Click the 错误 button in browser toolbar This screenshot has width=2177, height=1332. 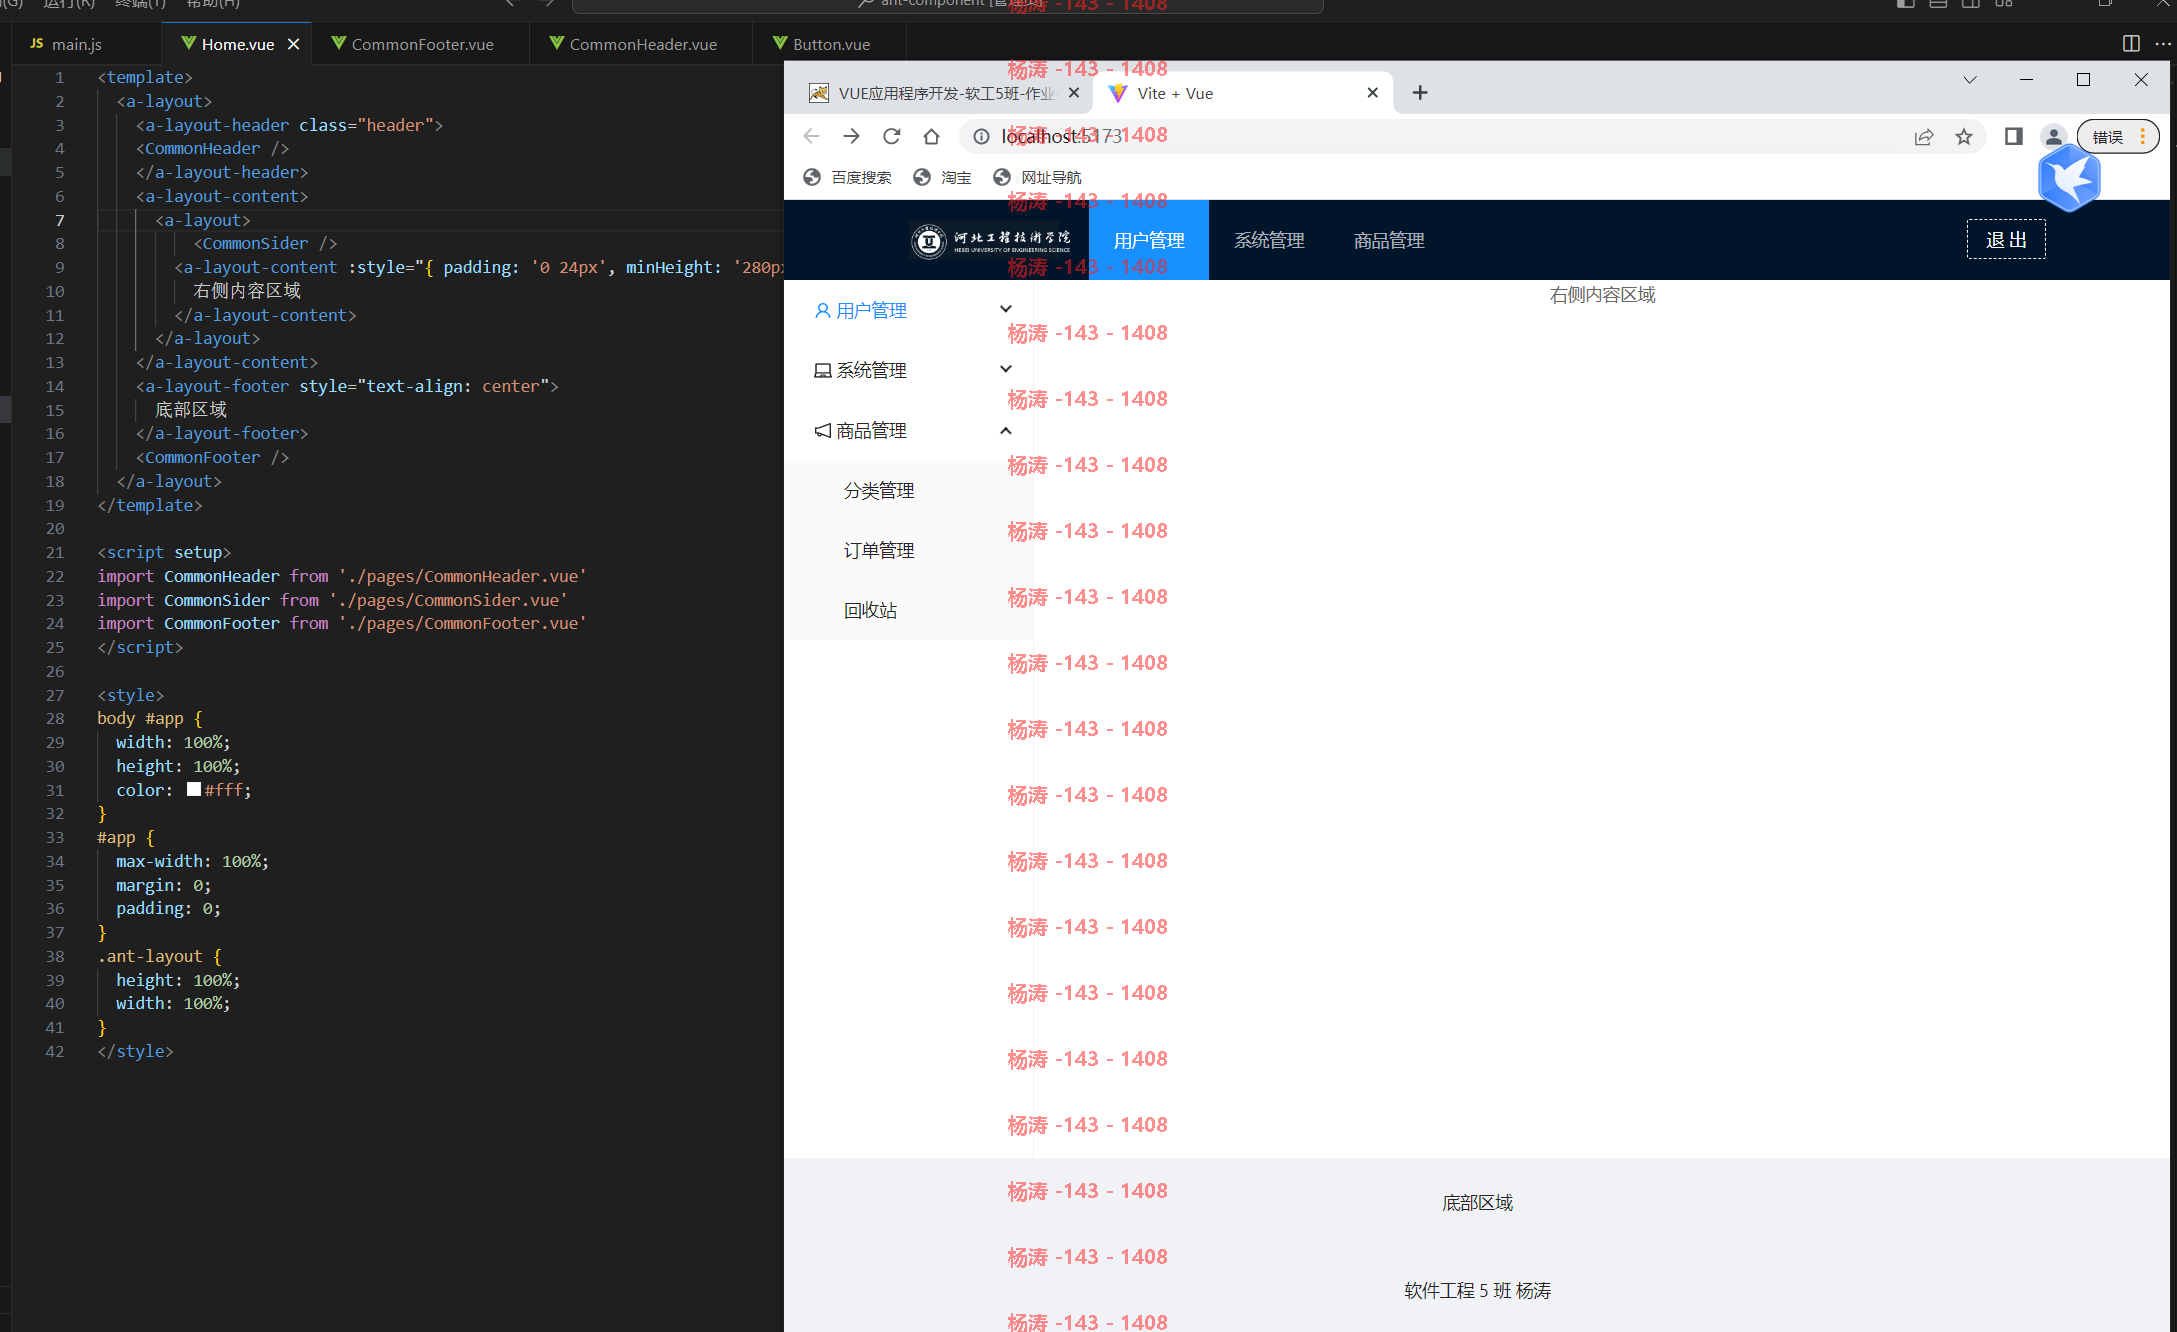pos(2118,137)
